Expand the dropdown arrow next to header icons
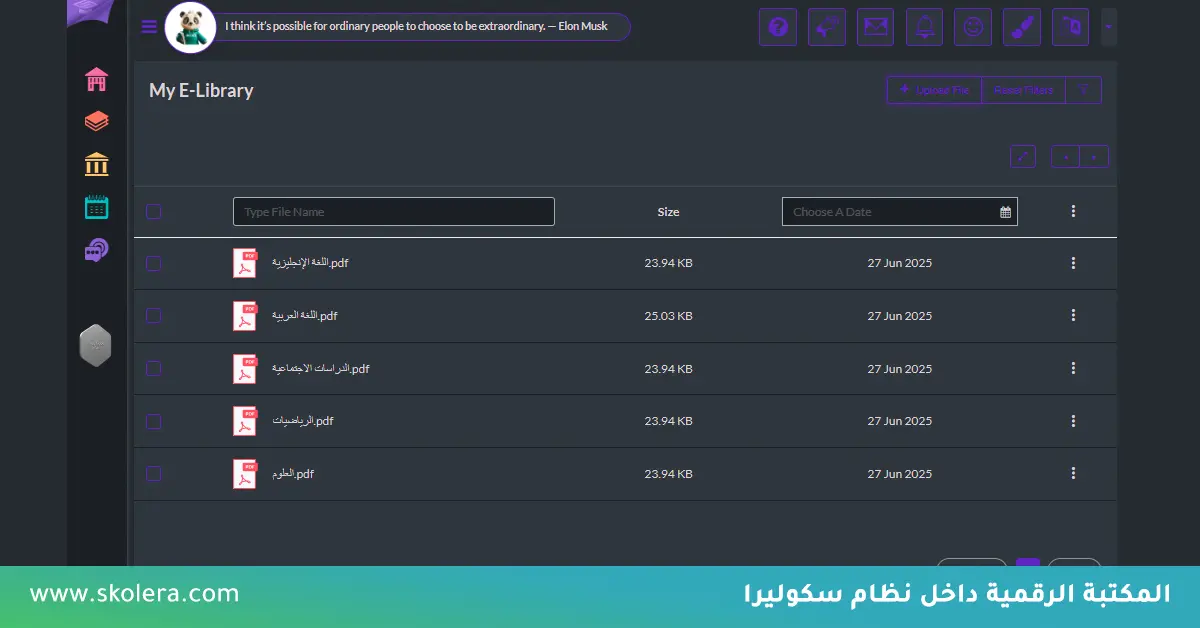1200x628 pixels. pos(1108,27)
